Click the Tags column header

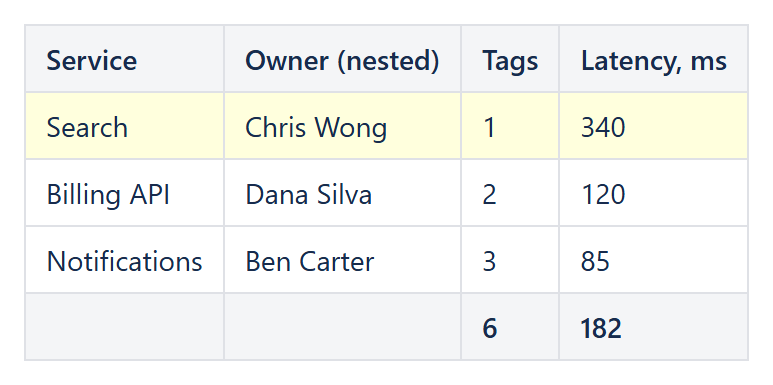[x=510, y=59]
